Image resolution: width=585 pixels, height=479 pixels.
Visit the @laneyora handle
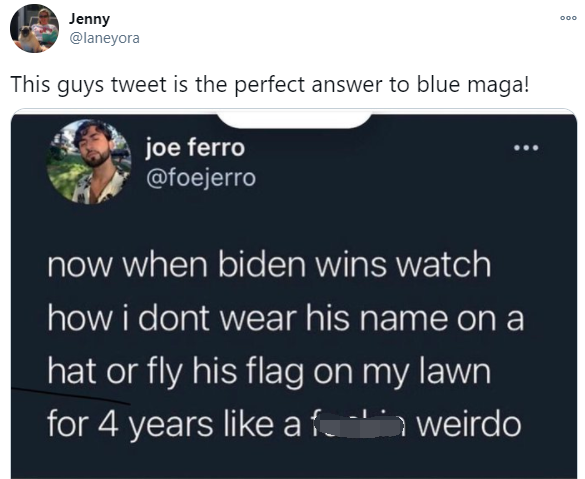(104, 38)
